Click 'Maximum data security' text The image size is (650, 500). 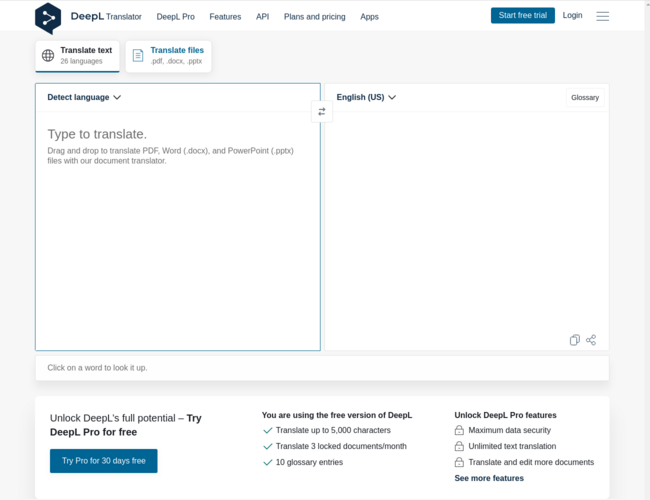(509, 430)
